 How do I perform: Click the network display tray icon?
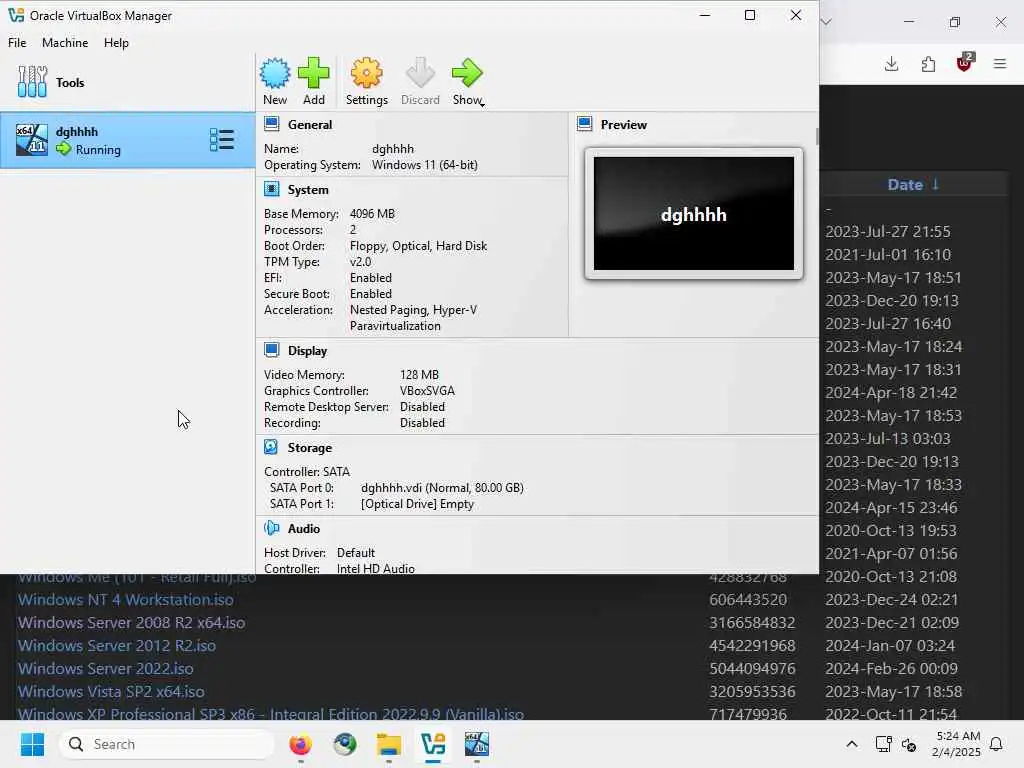pos(883,744)
